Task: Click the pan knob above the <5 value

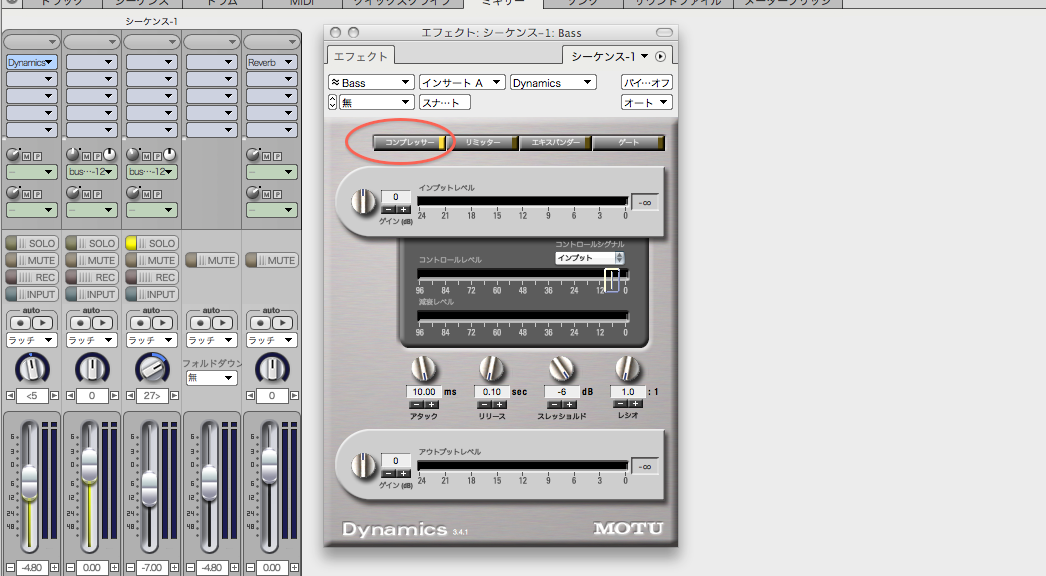Action: [x=32, y=368]
